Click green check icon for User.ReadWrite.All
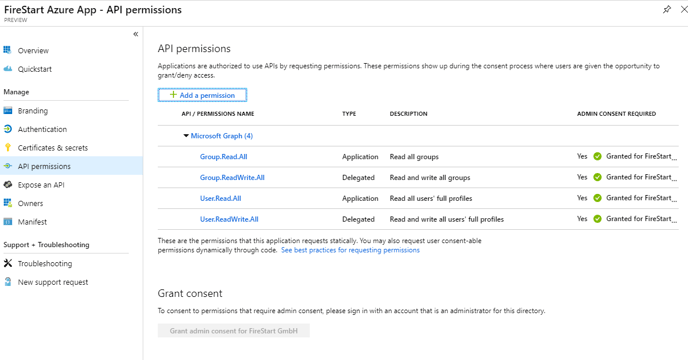This screenshot has height=360, width=688. point(597,219)
